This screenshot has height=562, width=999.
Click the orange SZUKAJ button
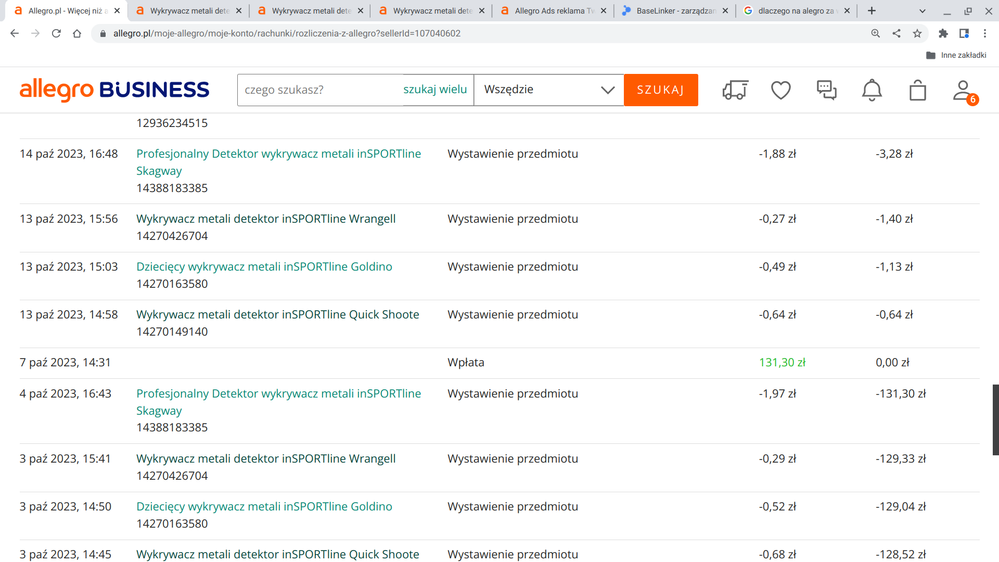point(661,90)
